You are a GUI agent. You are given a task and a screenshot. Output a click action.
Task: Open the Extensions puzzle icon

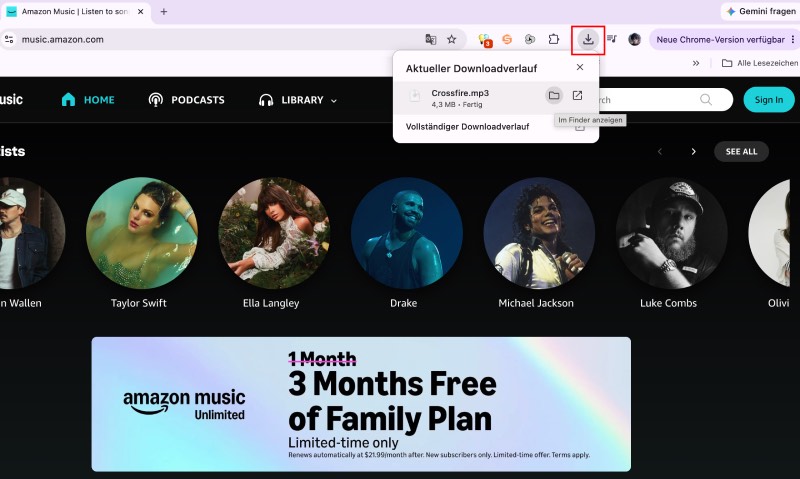[554, 39]
